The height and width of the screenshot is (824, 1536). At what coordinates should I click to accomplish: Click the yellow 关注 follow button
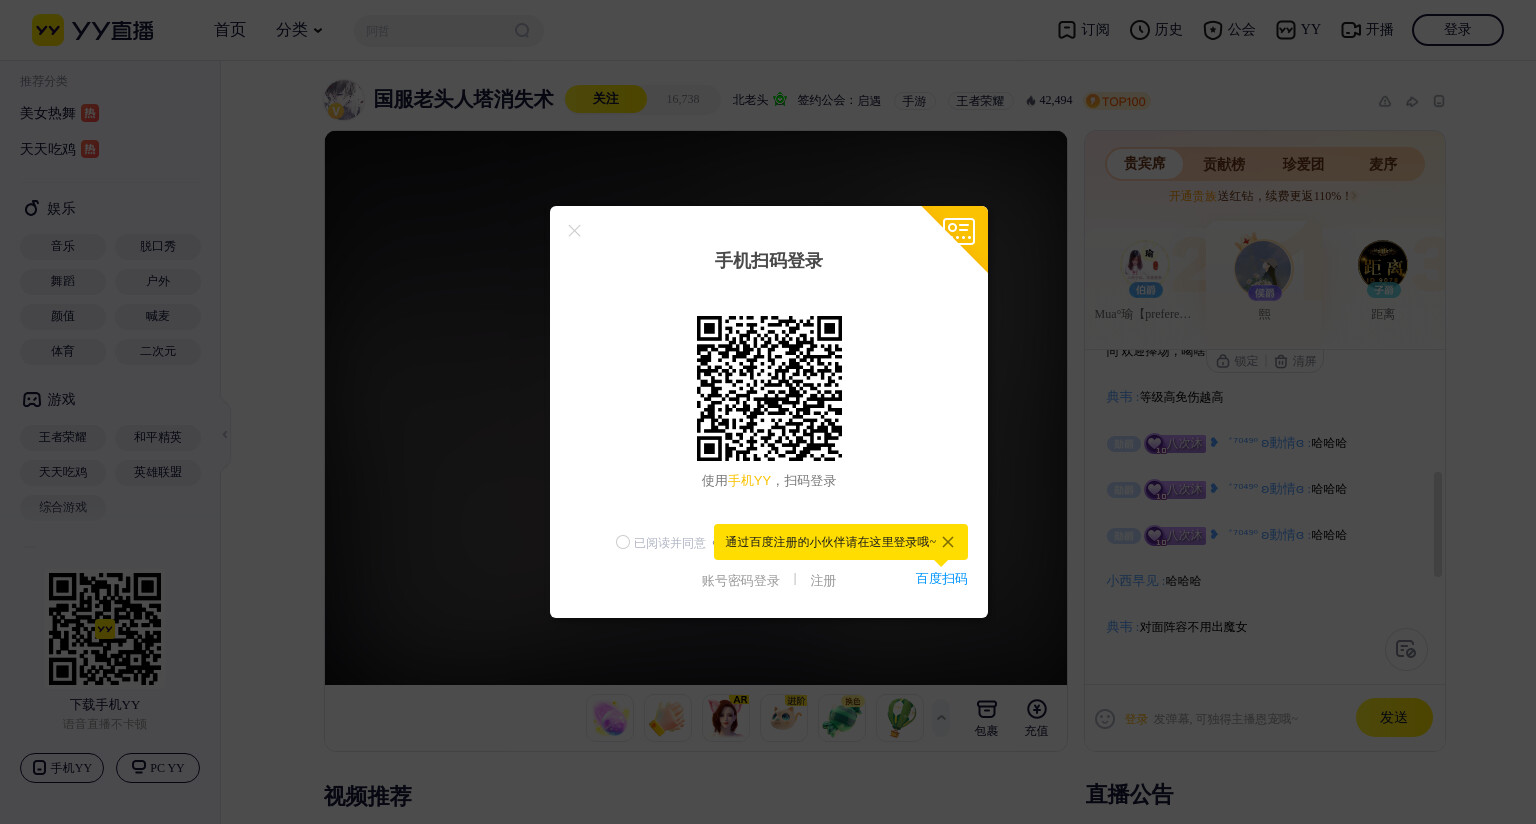coord(606,99)
